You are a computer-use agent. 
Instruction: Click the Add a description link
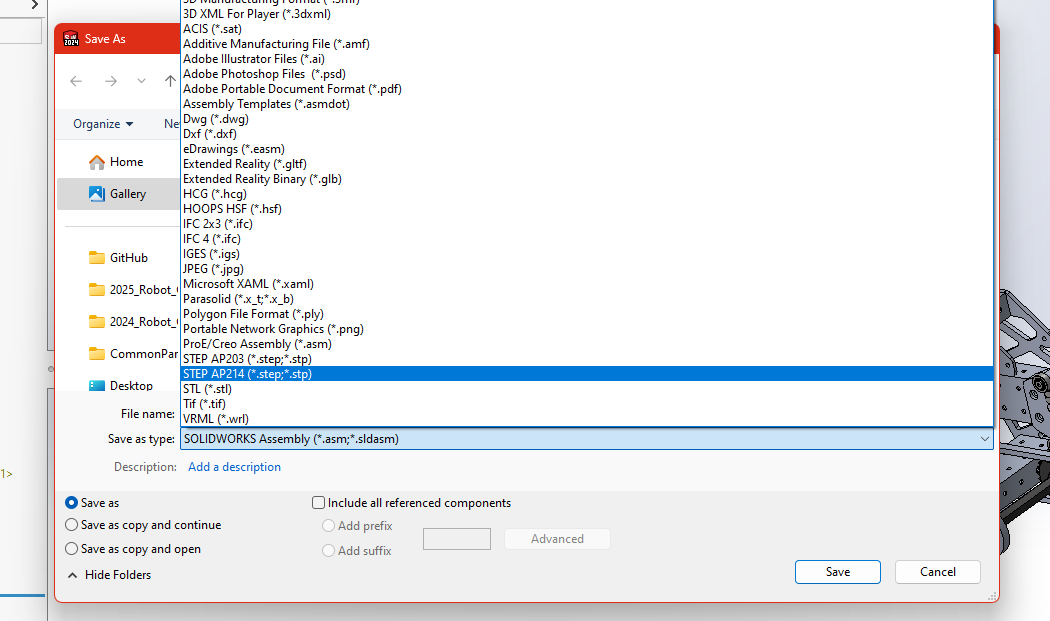tap(234, 467)
